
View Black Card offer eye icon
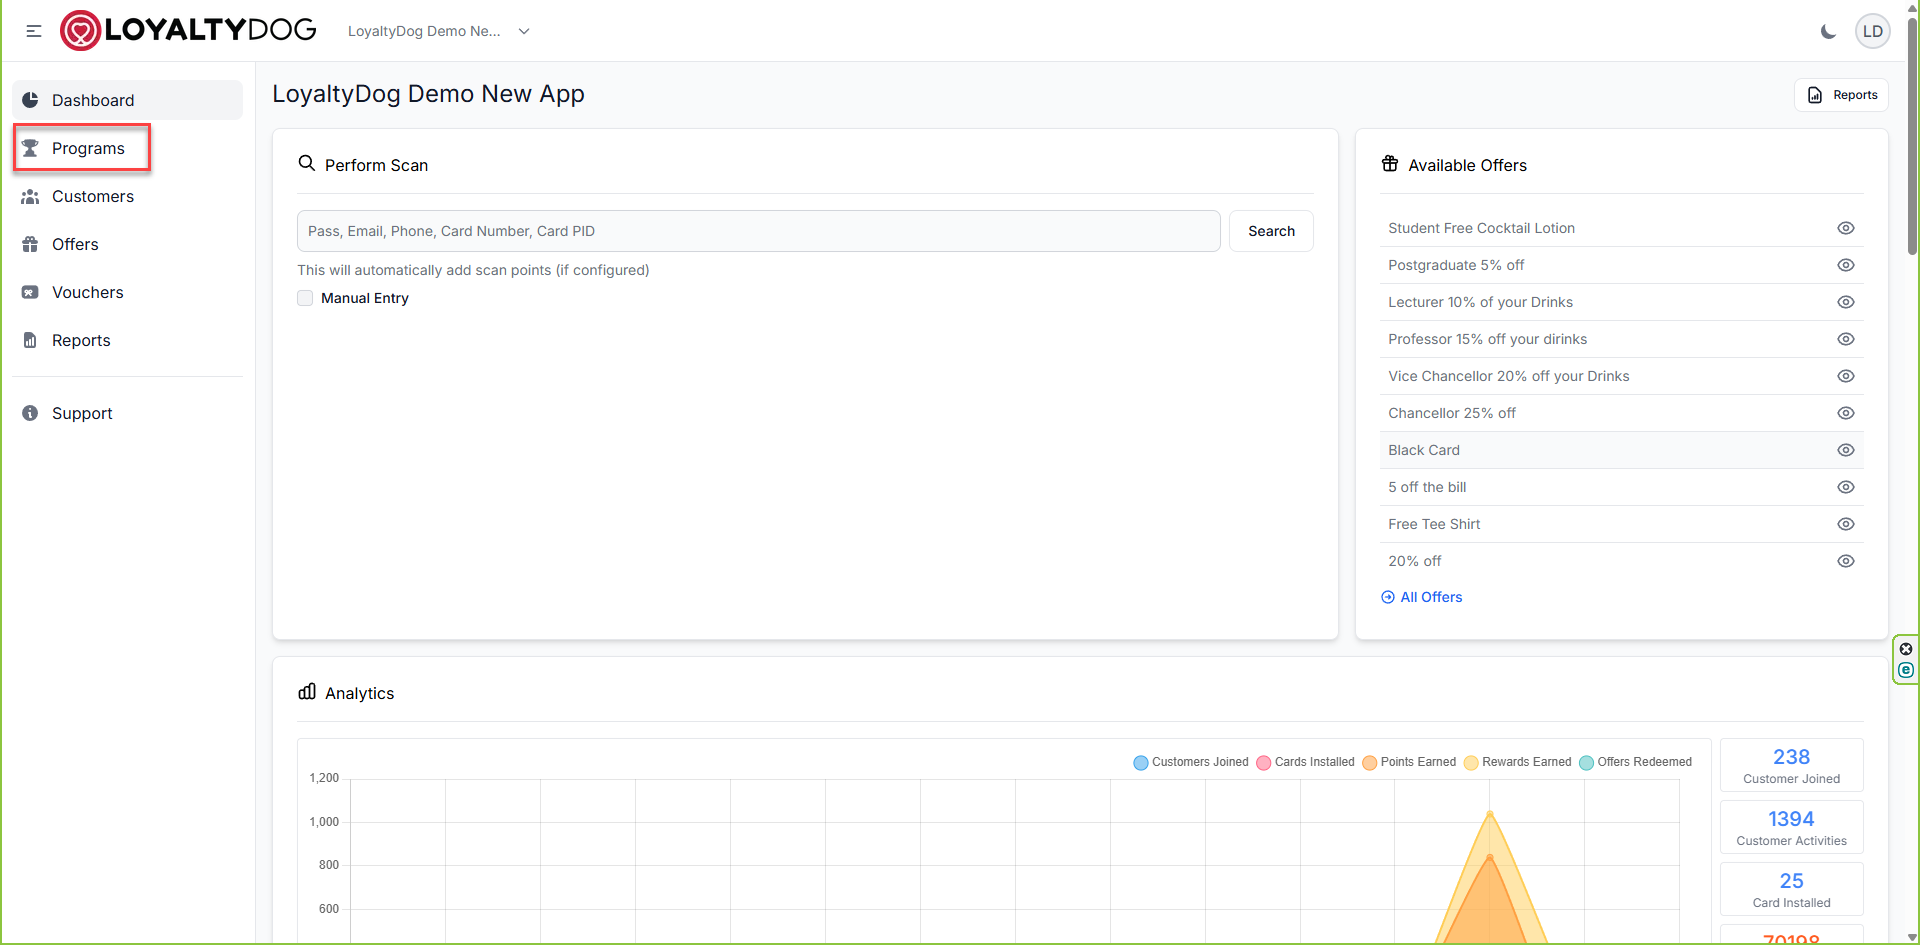pyautogui.click(x=1846, y=450)
